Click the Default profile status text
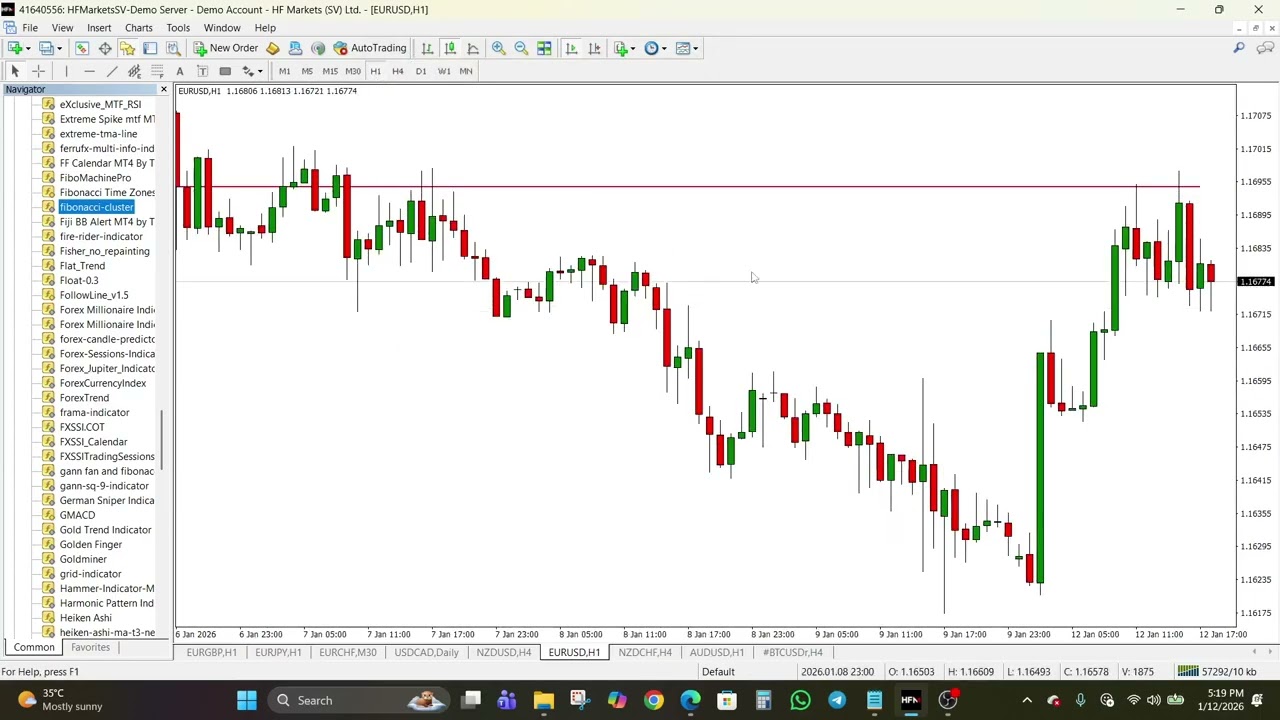 [718, 672]
